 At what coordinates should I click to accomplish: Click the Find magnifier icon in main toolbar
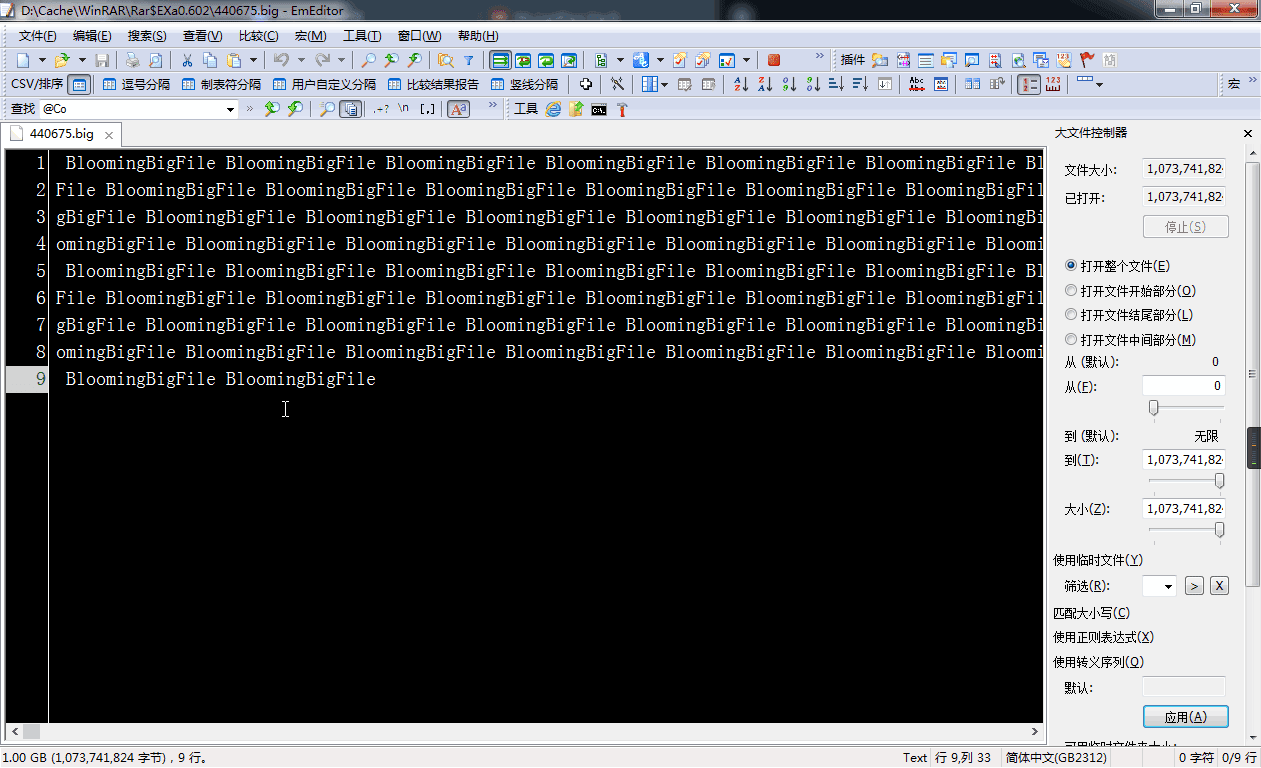[x=369, y=60]
